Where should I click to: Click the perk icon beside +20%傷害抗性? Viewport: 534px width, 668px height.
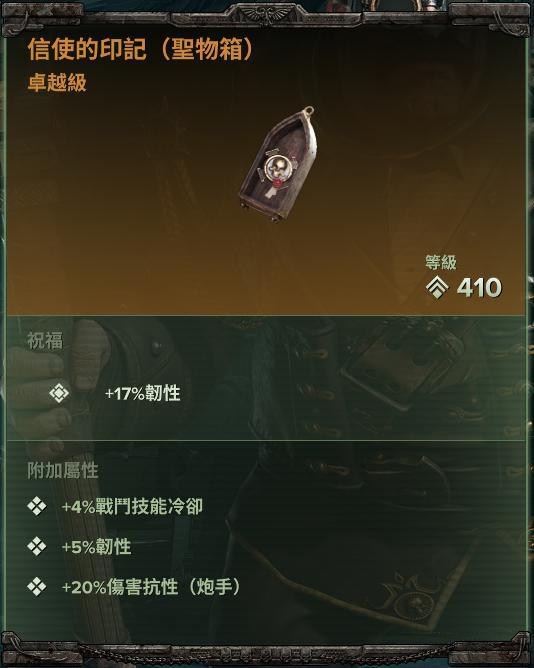(37, 587)
